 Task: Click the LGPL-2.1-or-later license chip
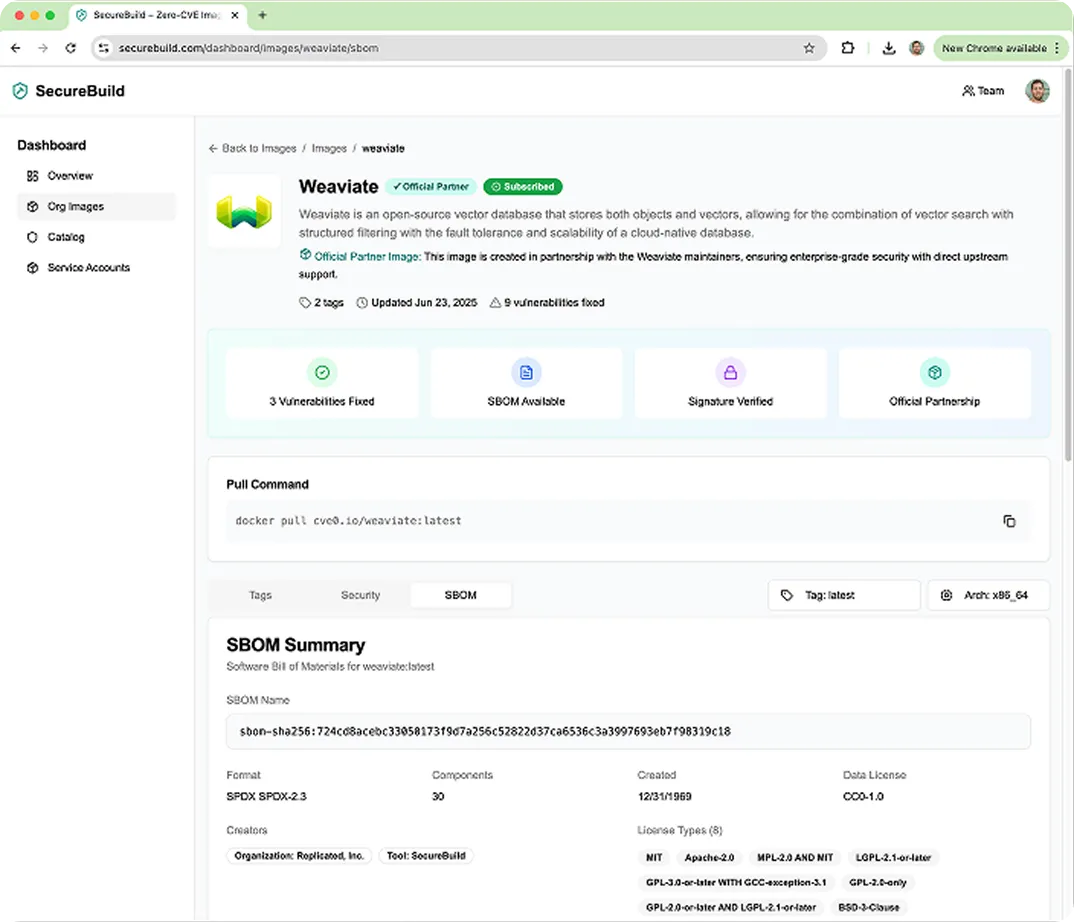click(893, 857)
